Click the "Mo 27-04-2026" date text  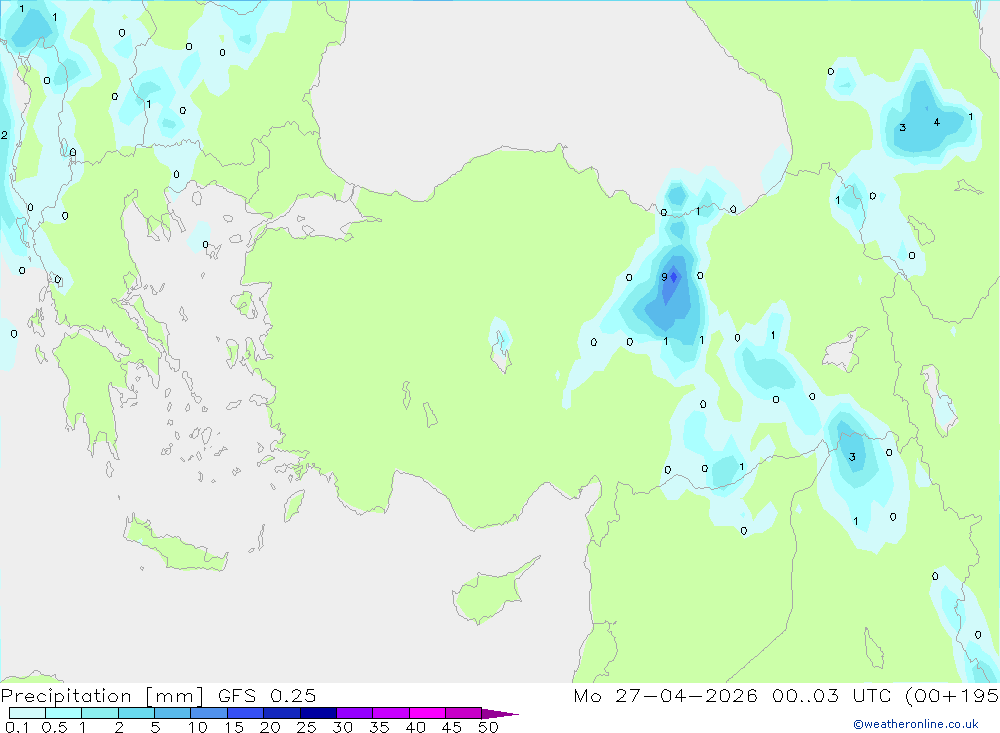pyautogui.click(x=665, y=695)
